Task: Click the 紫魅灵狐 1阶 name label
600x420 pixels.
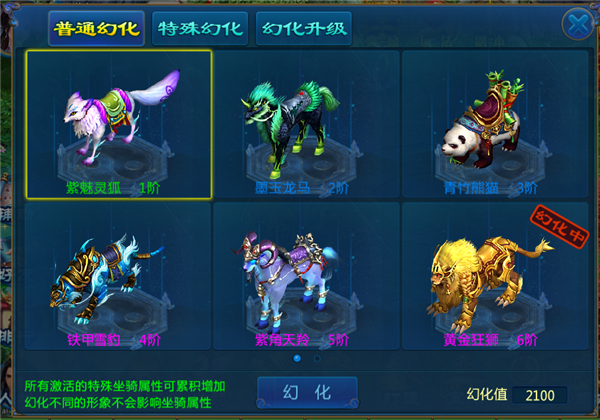Action: (113, 188)
